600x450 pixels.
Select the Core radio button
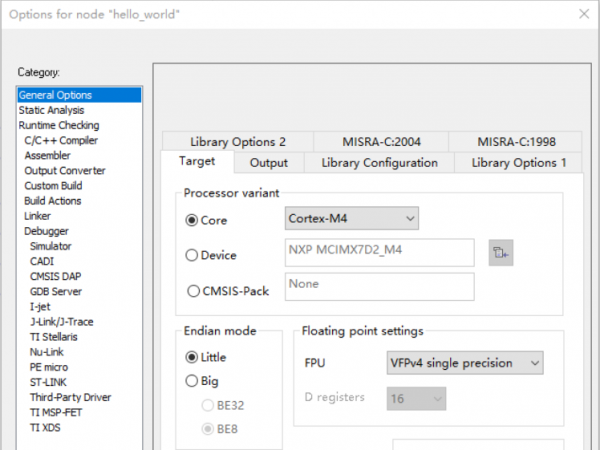192,219
